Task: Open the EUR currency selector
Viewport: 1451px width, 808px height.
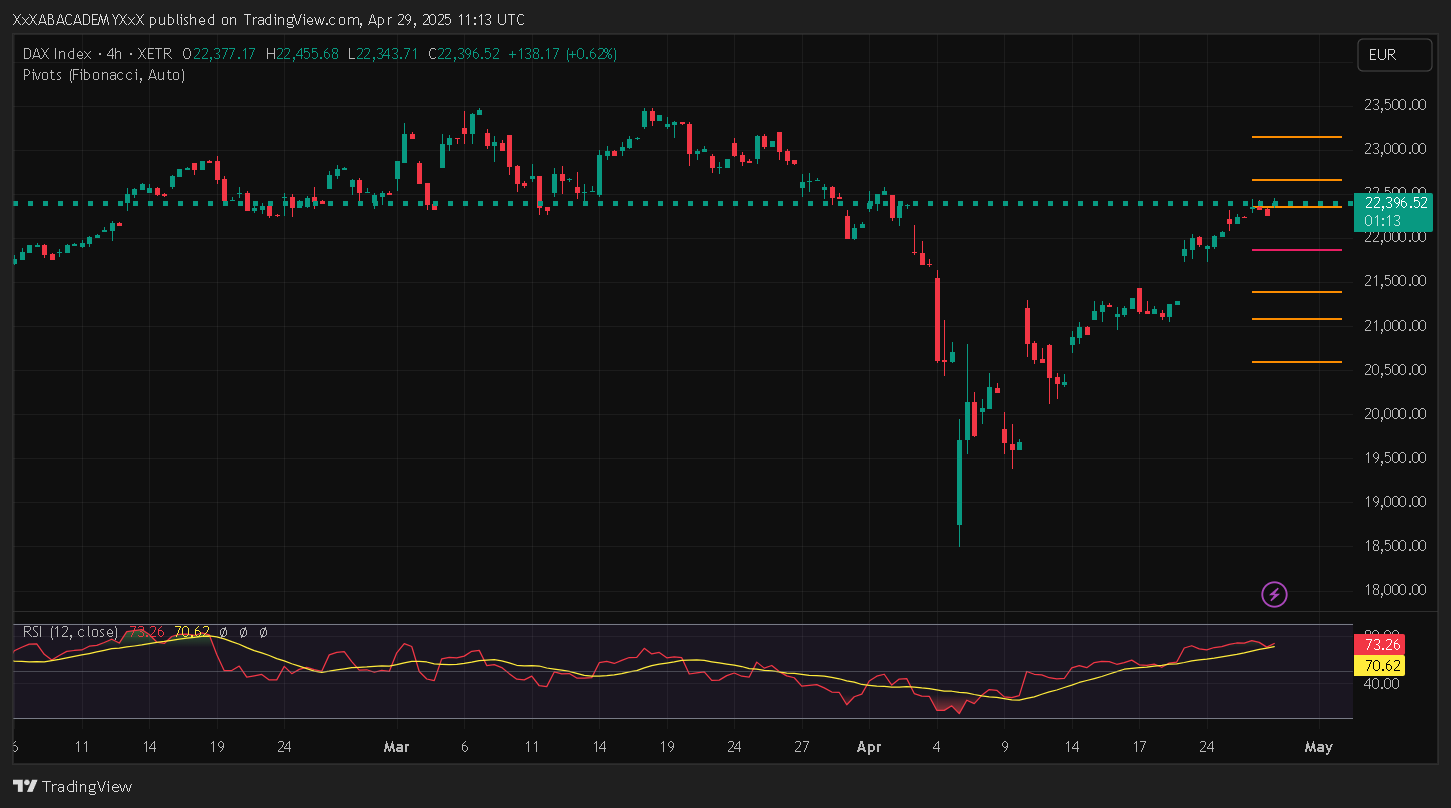Action: tap(1394, 55)
